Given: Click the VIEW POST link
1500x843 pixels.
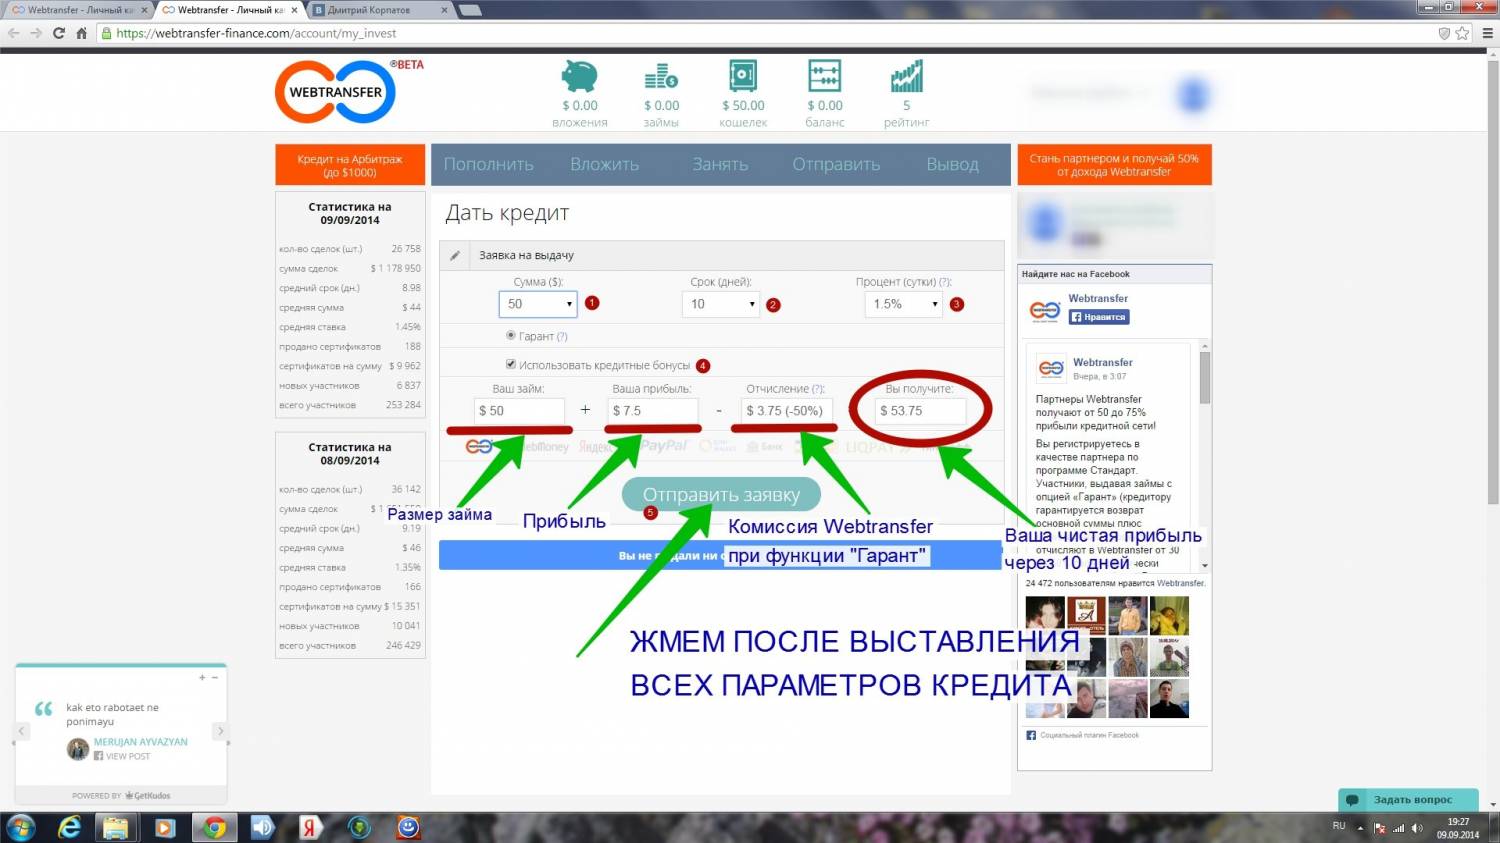Looking at the screenshot, I should coord(127,756).
